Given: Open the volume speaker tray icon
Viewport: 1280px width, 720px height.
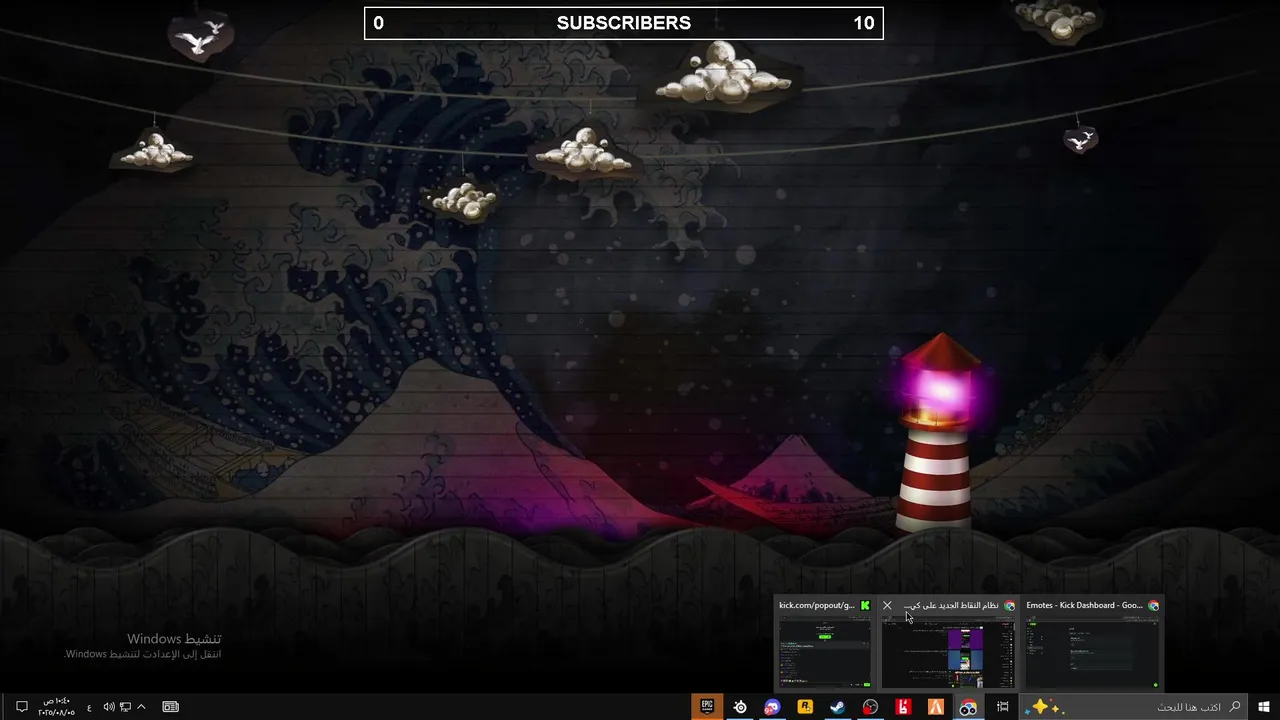Looking at the screenshot, I should pos(109,707).
